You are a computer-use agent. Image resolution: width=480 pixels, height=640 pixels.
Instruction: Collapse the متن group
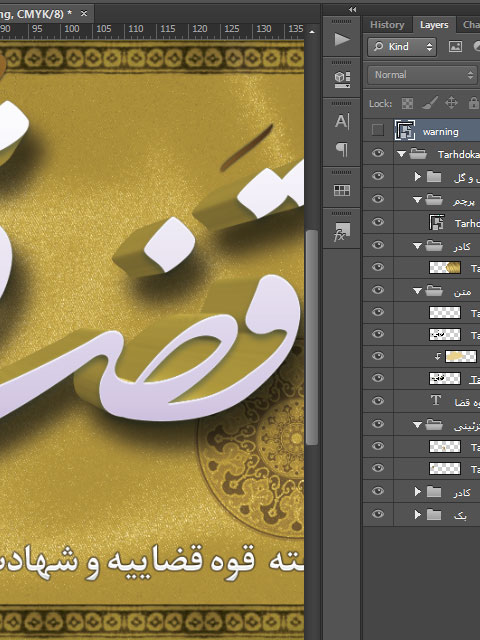417,291
